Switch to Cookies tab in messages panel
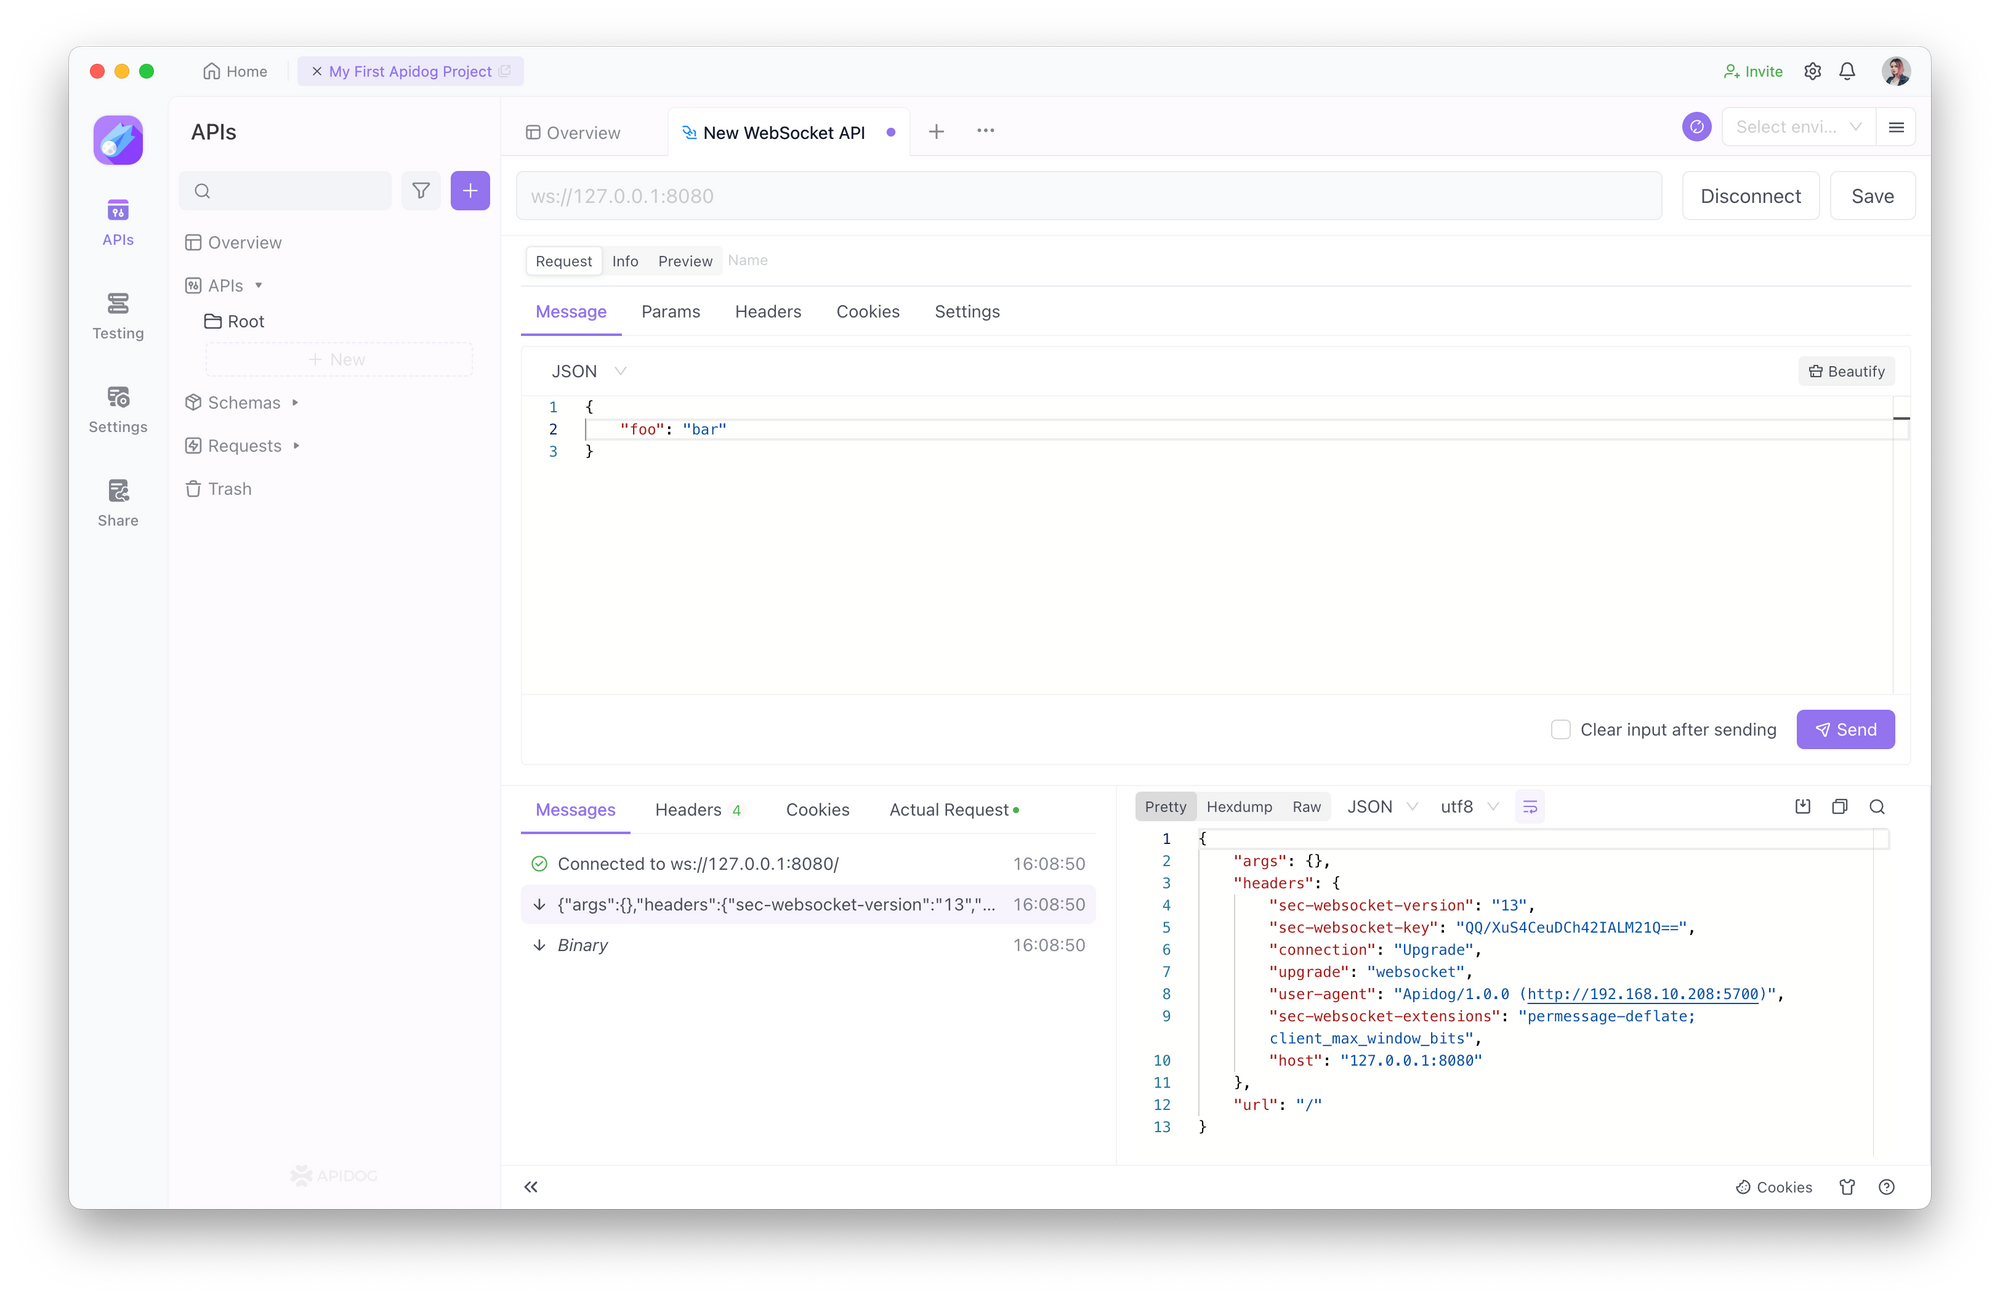2000x1300 pixels. (x=818, y=810)
